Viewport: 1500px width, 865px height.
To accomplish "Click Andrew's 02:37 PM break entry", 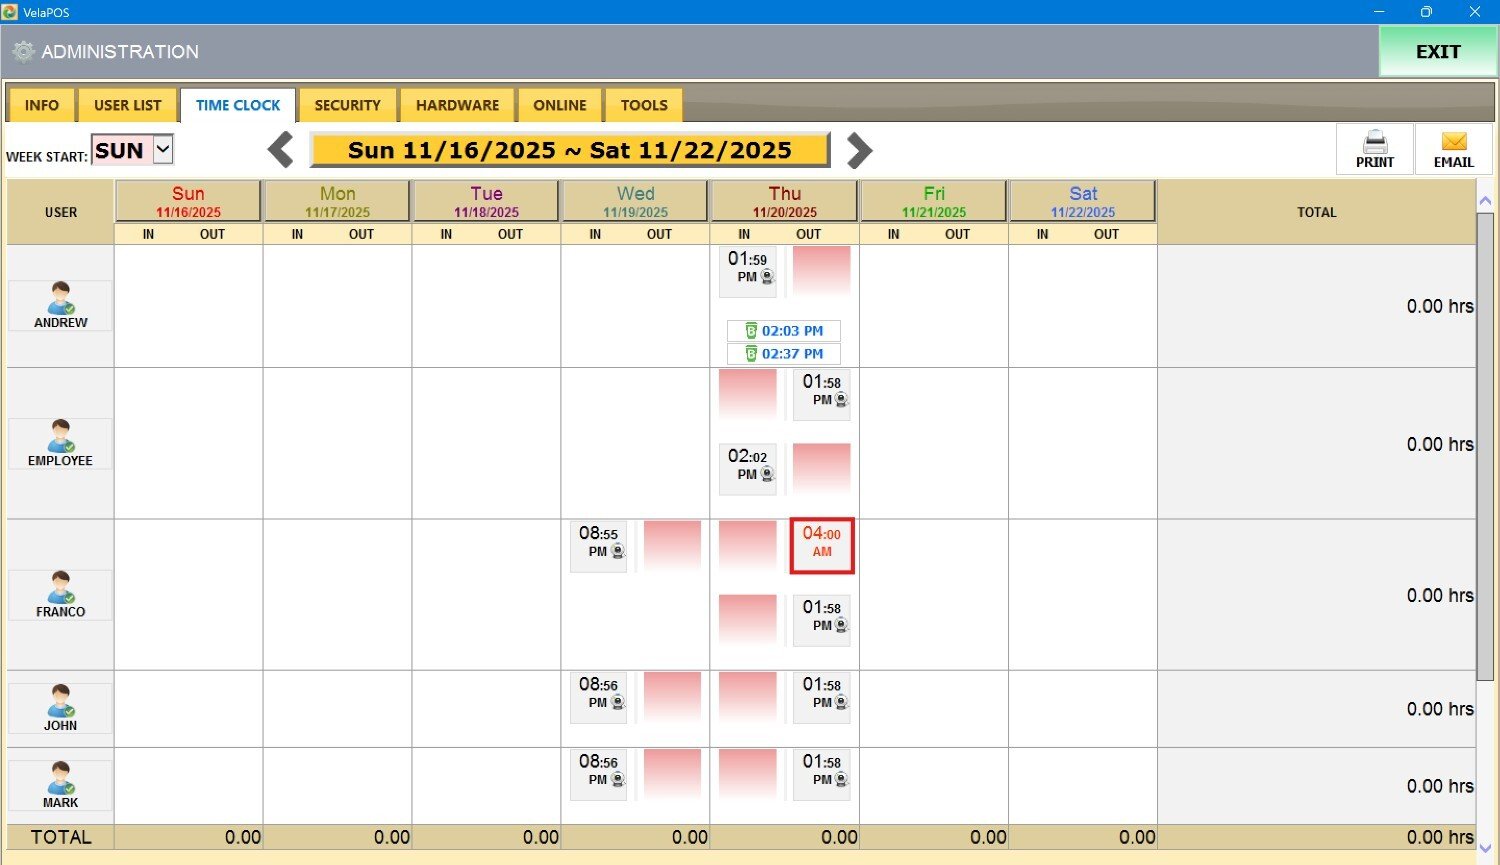I will tap(784, 354).
